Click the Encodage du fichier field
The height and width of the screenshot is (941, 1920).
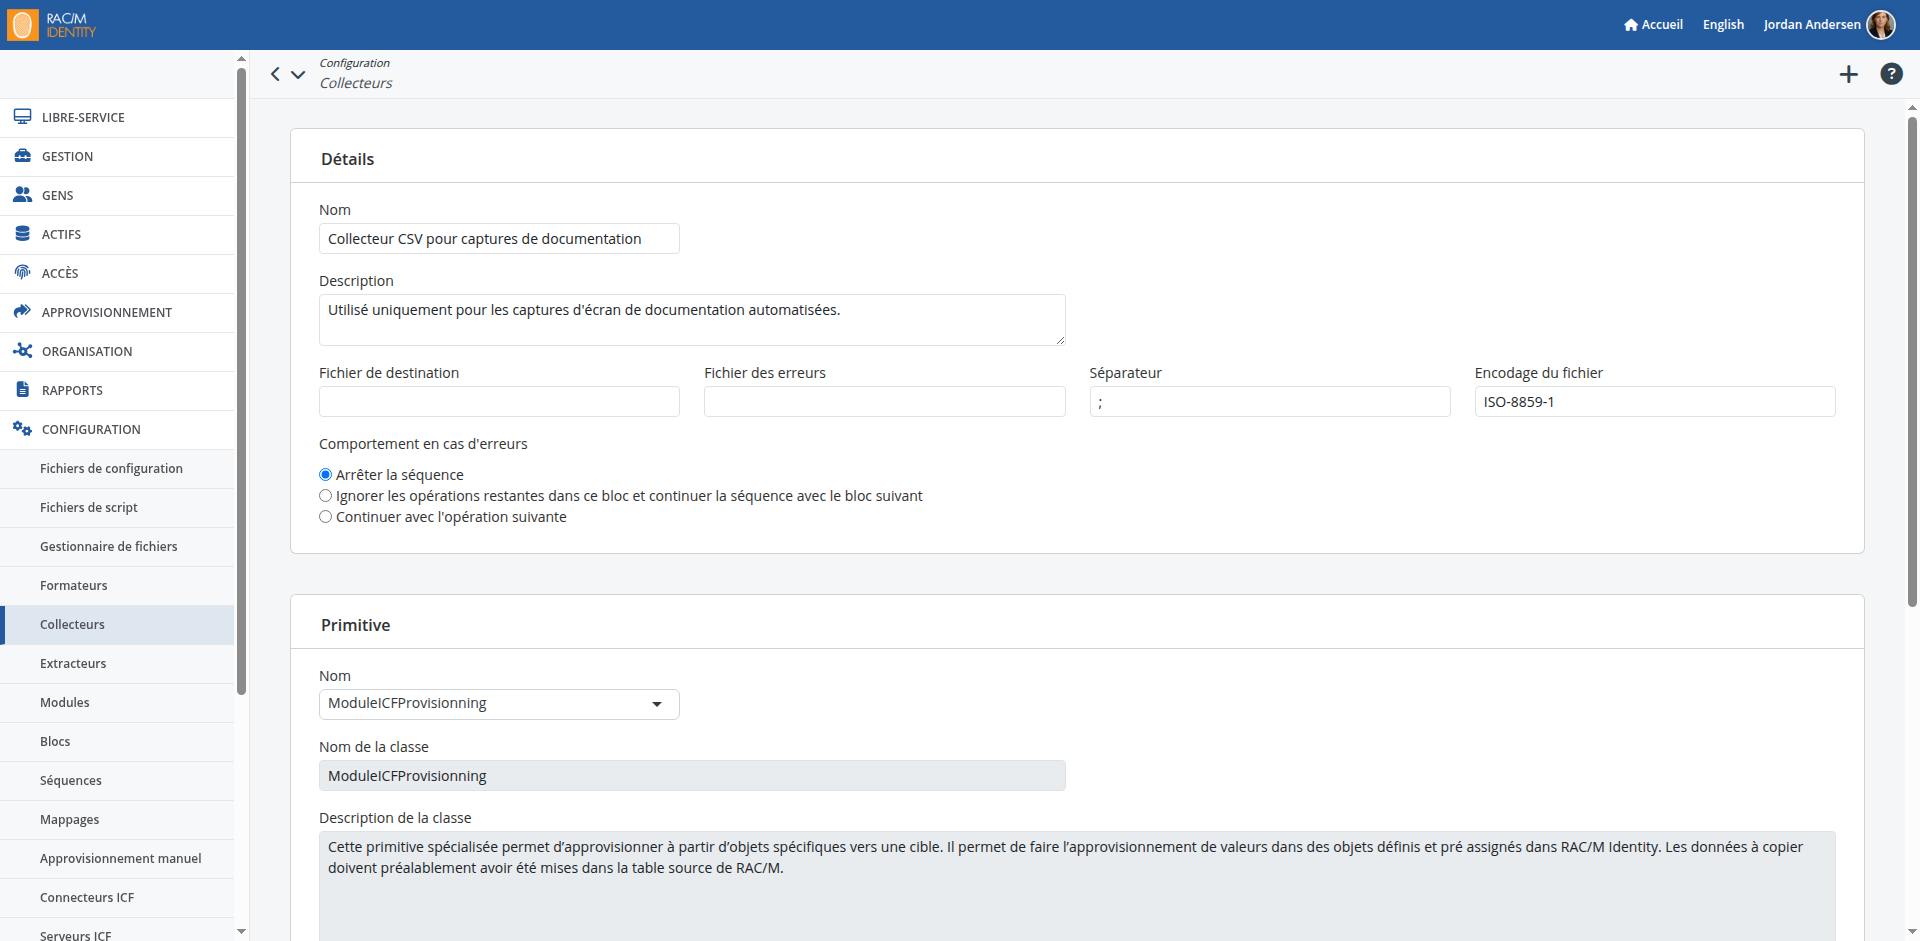point(1655,402)
